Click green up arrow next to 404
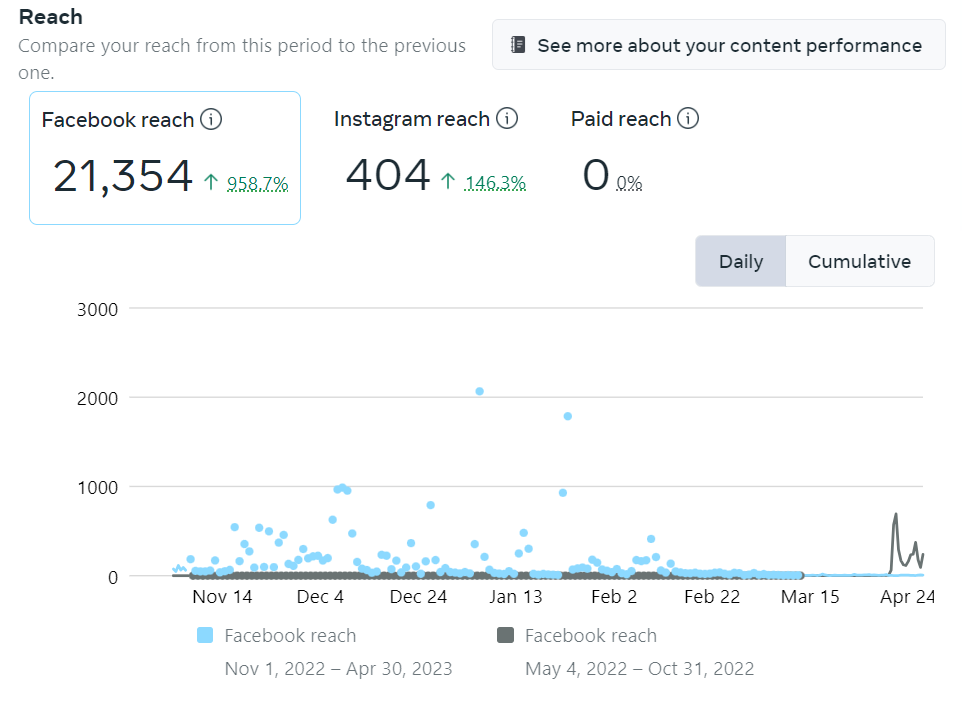 tap(448, 182)
